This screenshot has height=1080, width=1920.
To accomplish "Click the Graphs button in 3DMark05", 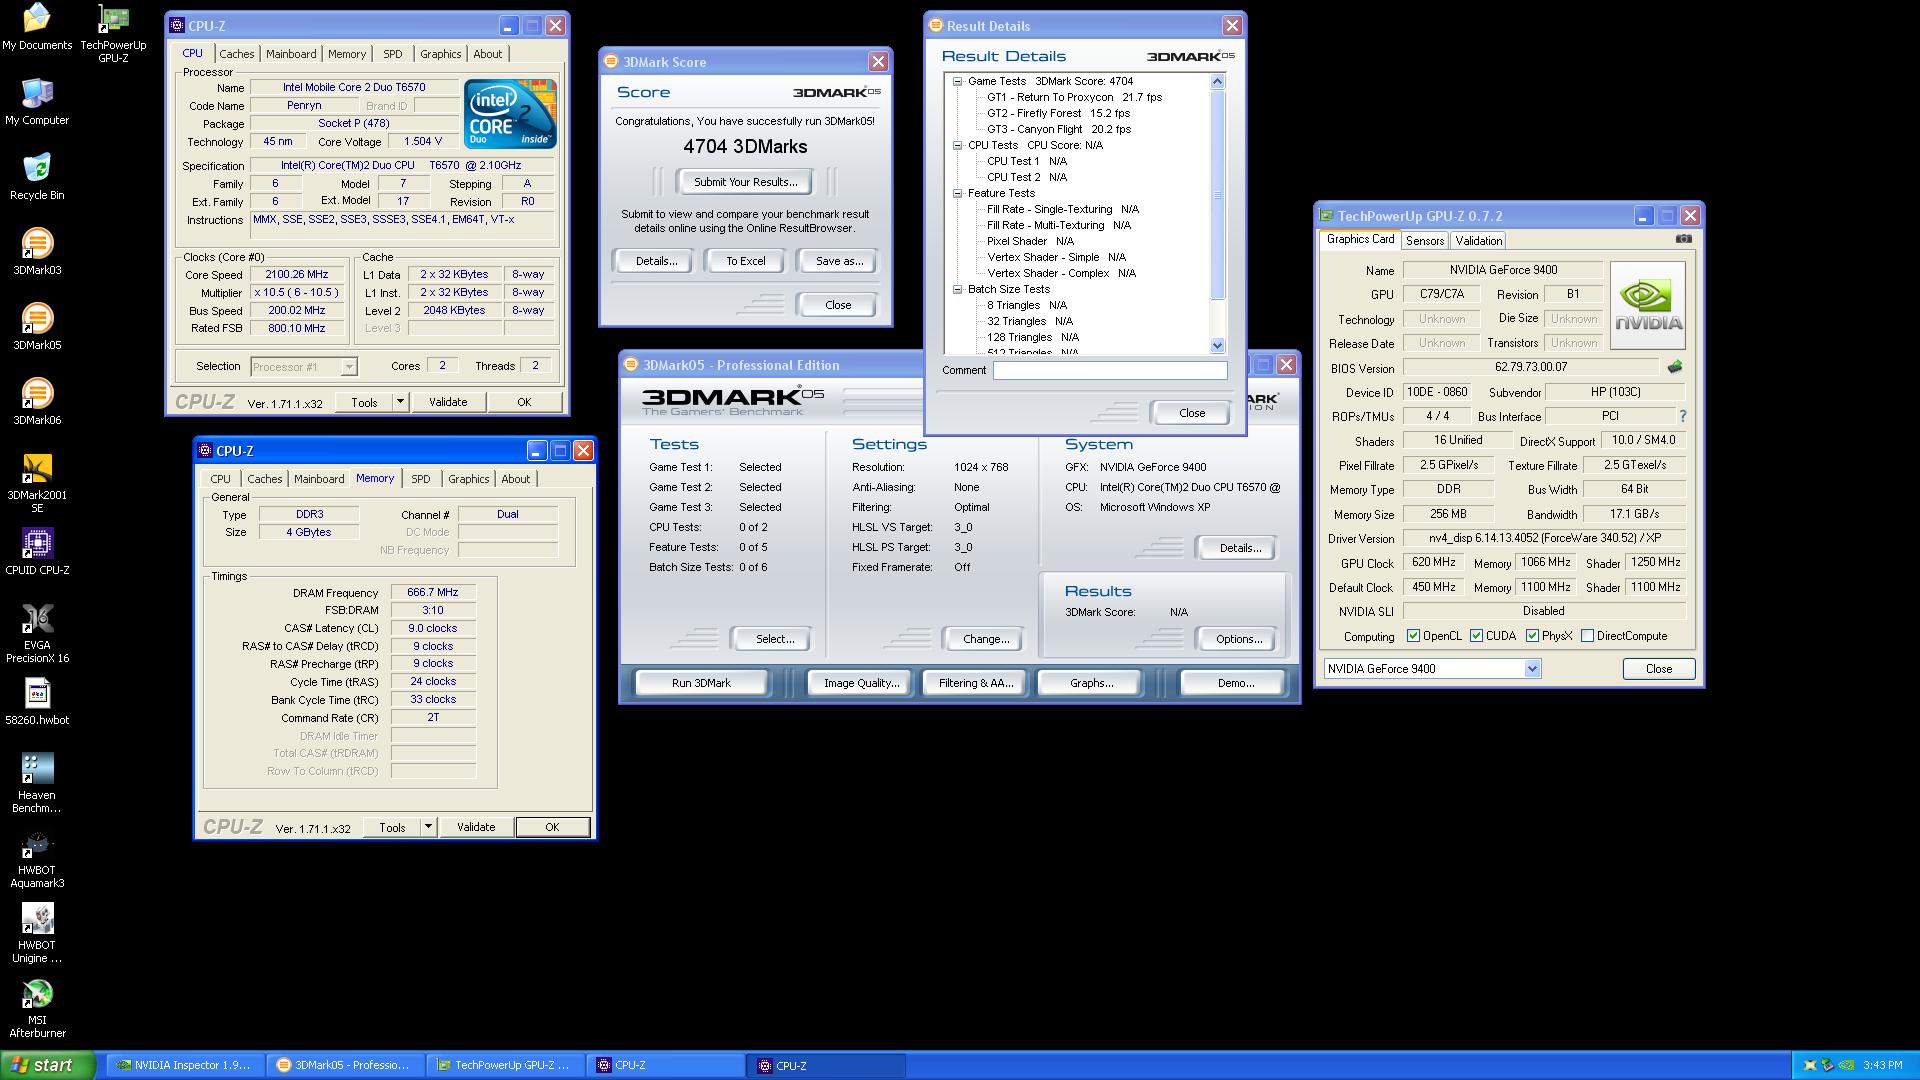I will click(x=1091, y=683).
